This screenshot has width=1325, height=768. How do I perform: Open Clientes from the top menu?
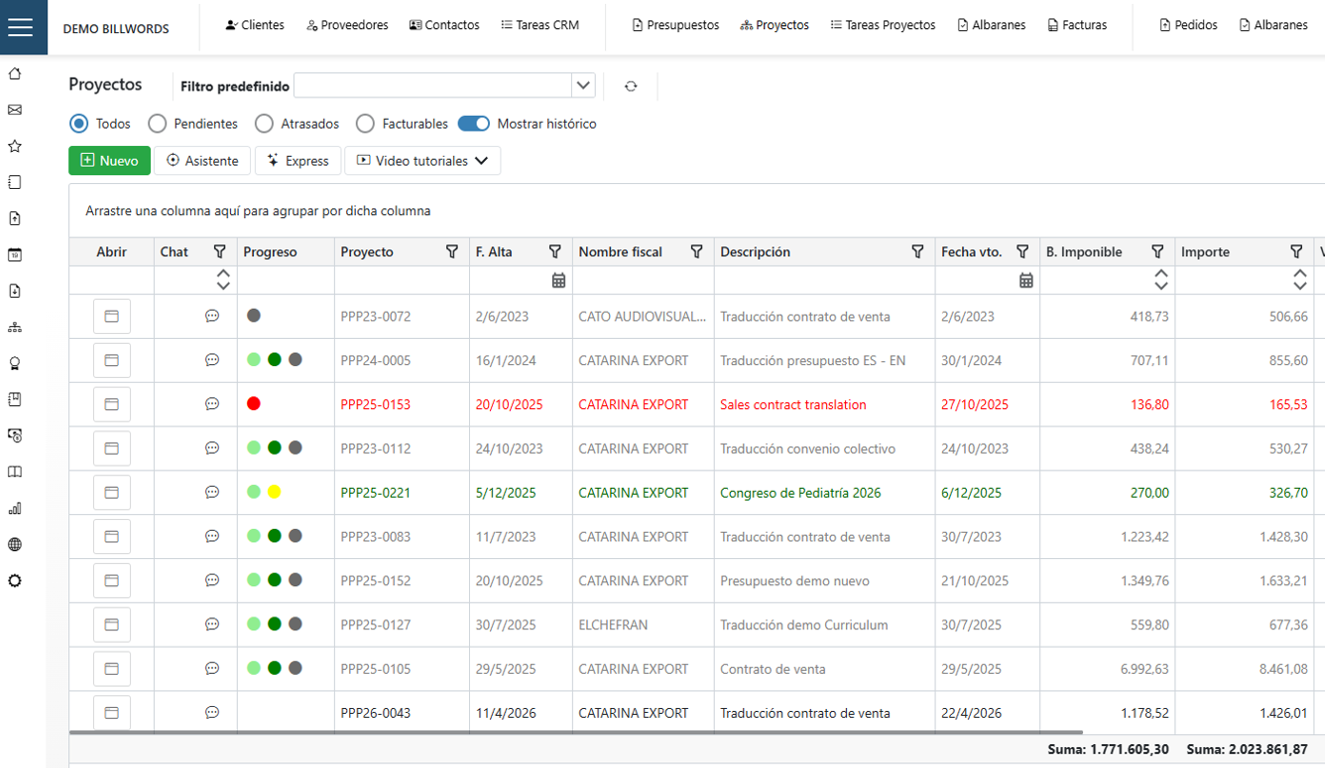point(254,25)
